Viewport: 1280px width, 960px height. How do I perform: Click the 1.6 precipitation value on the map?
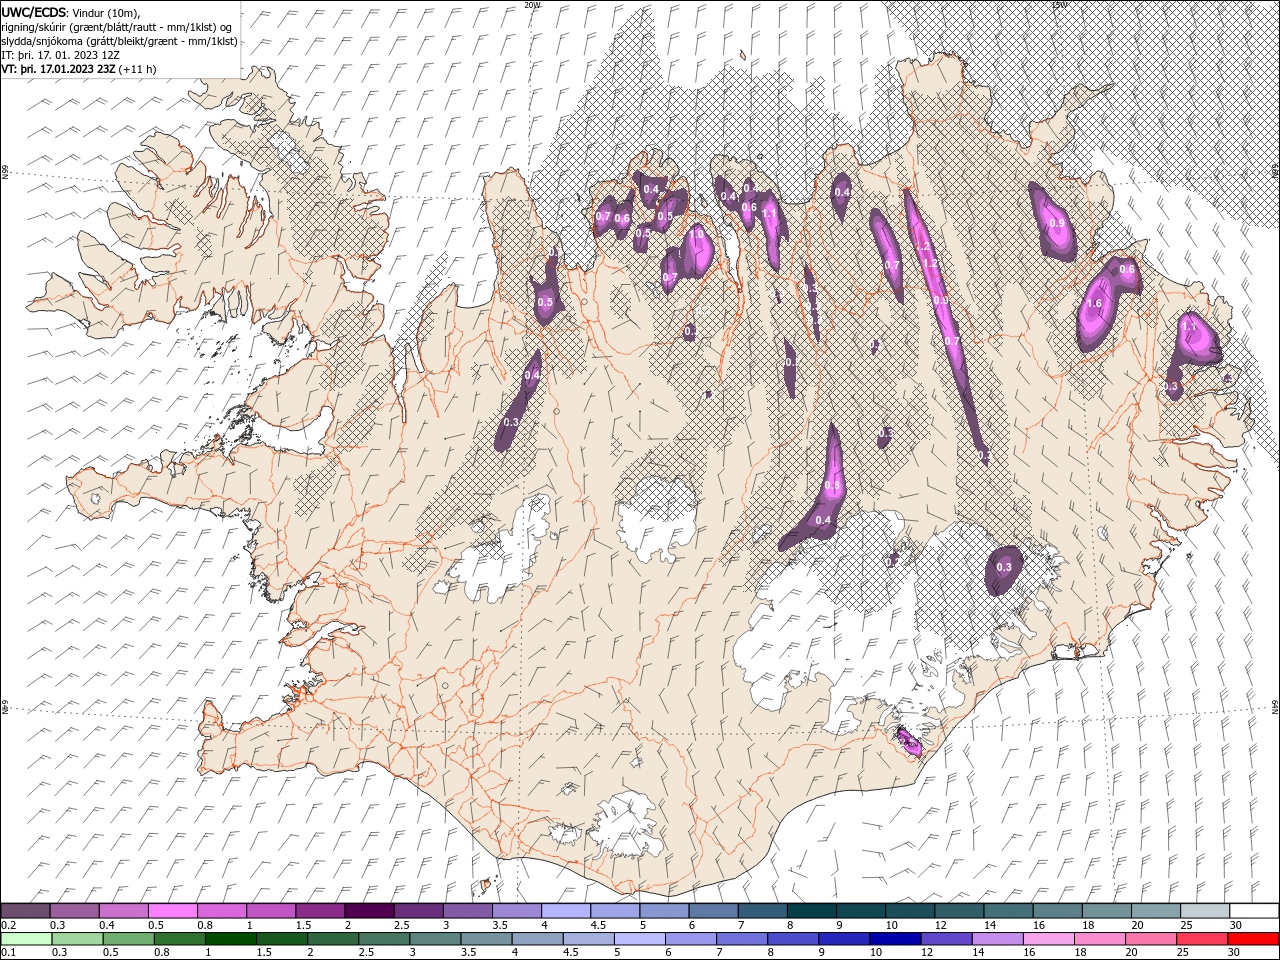pyautogui.click(x=1094, y=303)
